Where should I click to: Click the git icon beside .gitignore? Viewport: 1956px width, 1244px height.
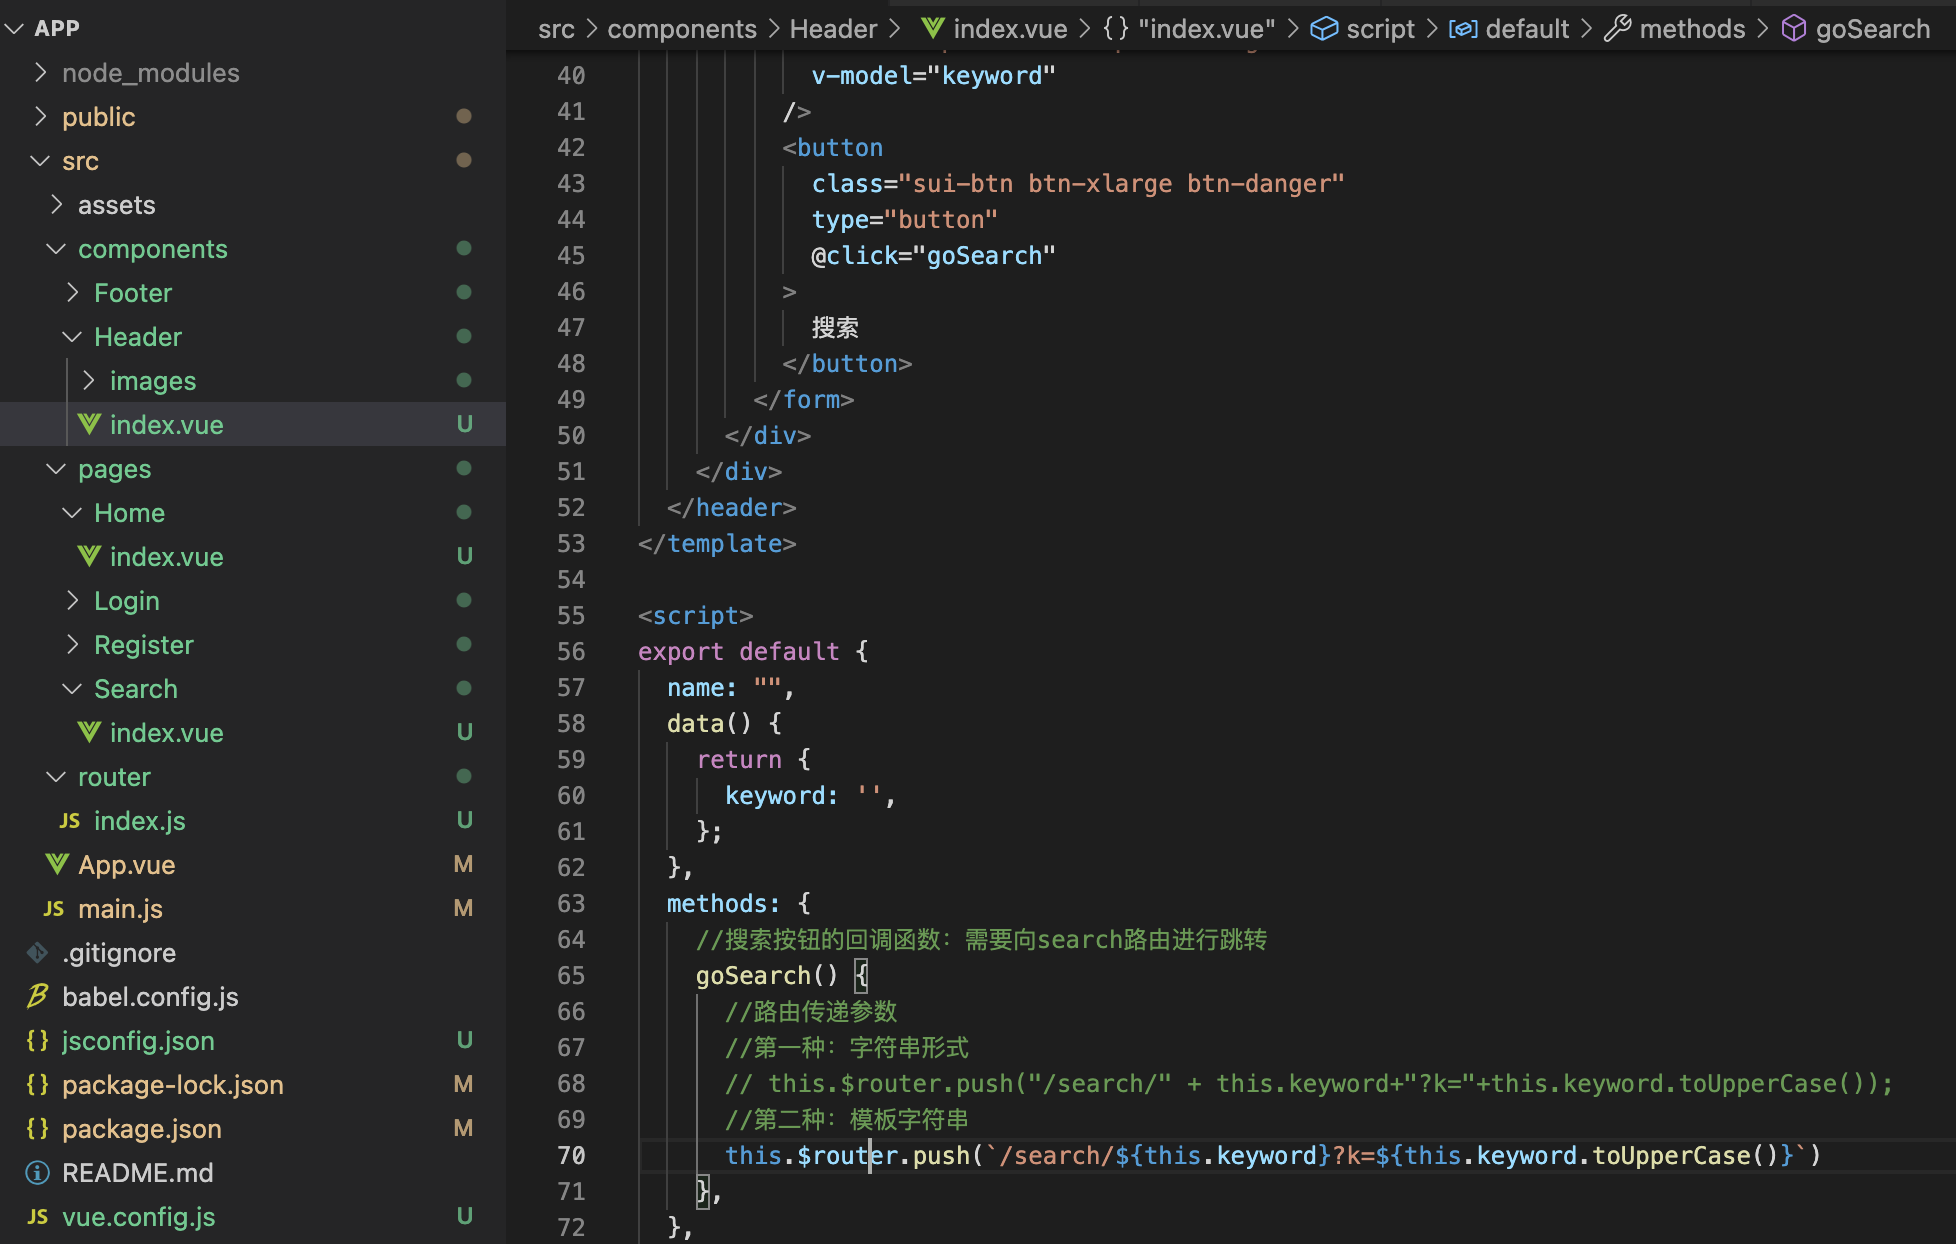(x=38, y=952)
